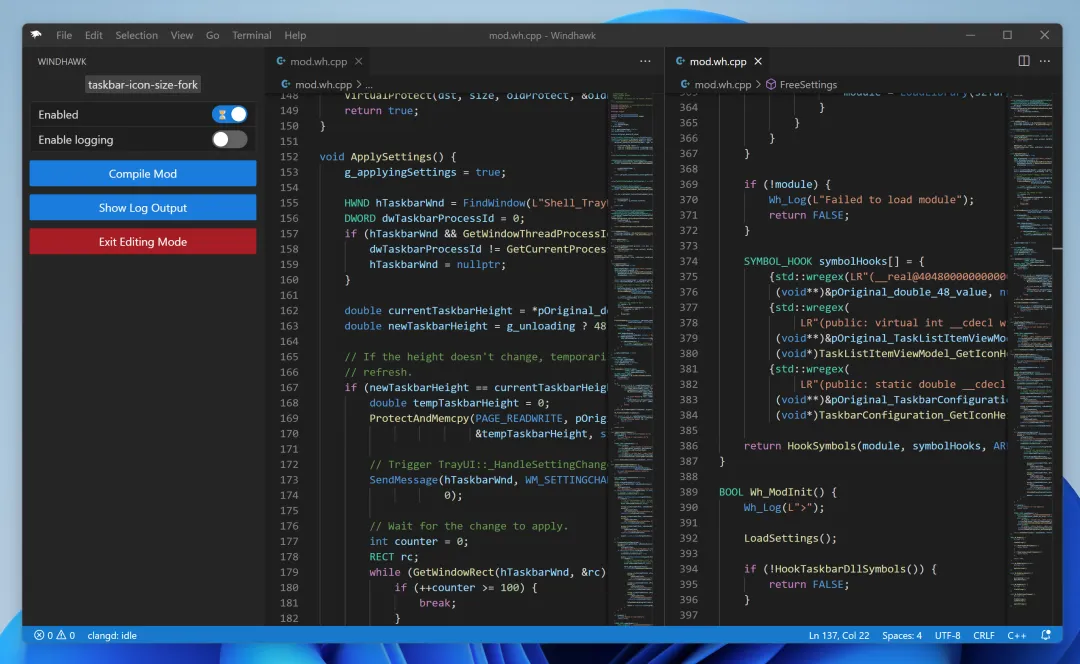
Task: Turn on the Enable logging switch
Action: 230,139
